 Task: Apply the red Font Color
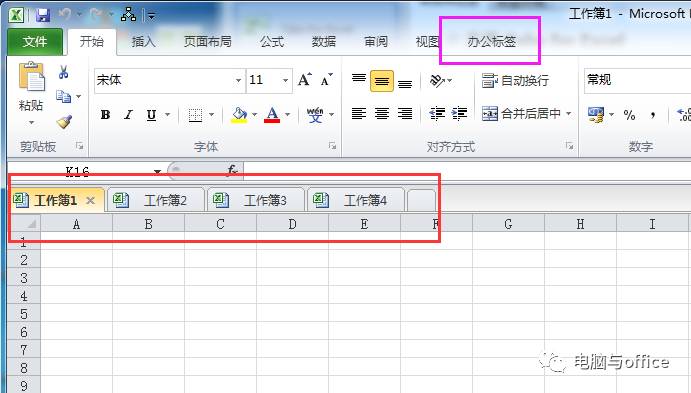pos(272,115)
